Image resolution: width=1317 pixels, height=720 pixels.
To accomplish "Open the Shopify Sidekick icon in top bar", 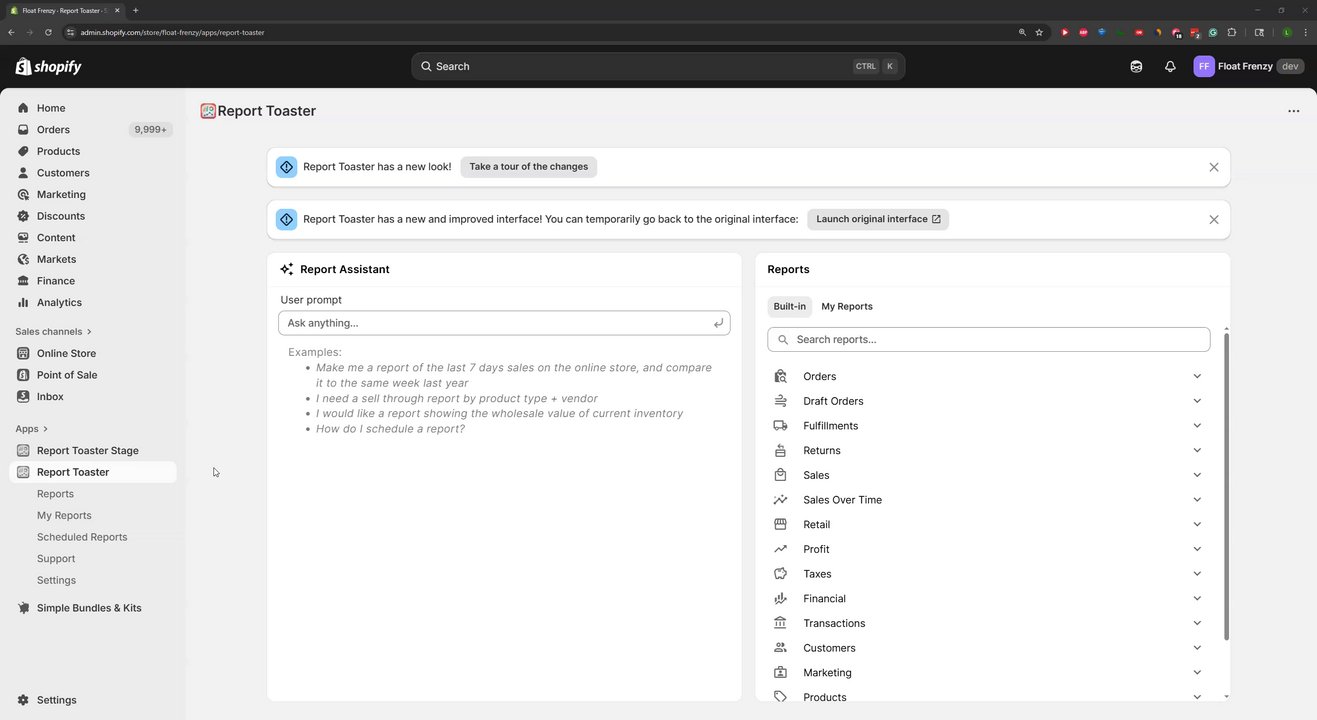I will (x=1136, y=67).
